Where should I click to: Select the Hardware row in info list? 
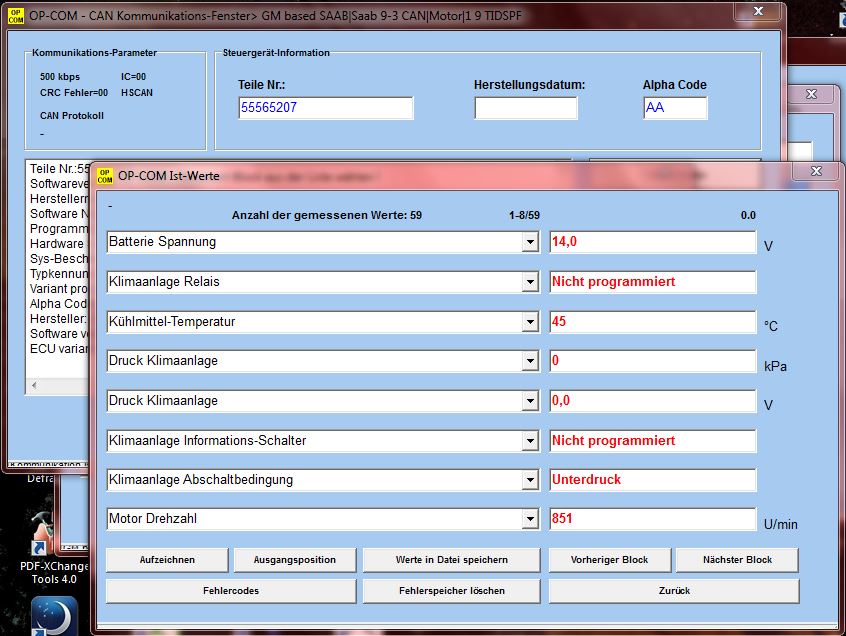pos(59,244)
